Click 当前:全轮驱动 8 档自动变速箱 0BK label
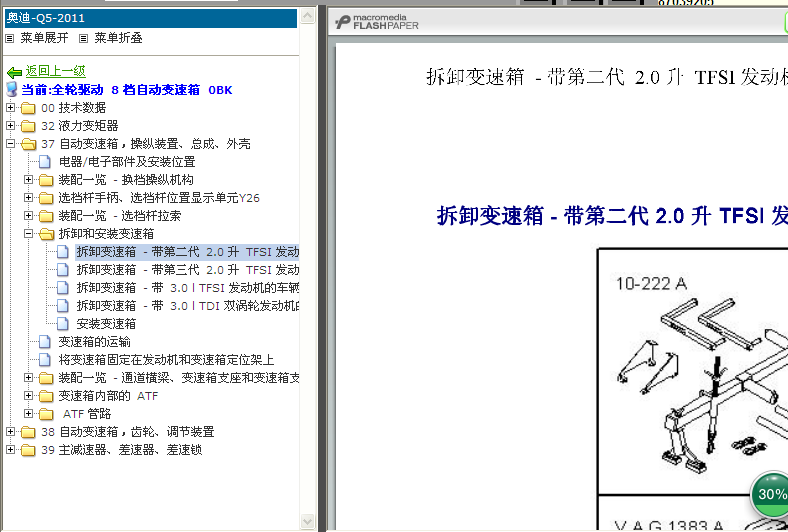The image size is (788, 532). (127, 90)
